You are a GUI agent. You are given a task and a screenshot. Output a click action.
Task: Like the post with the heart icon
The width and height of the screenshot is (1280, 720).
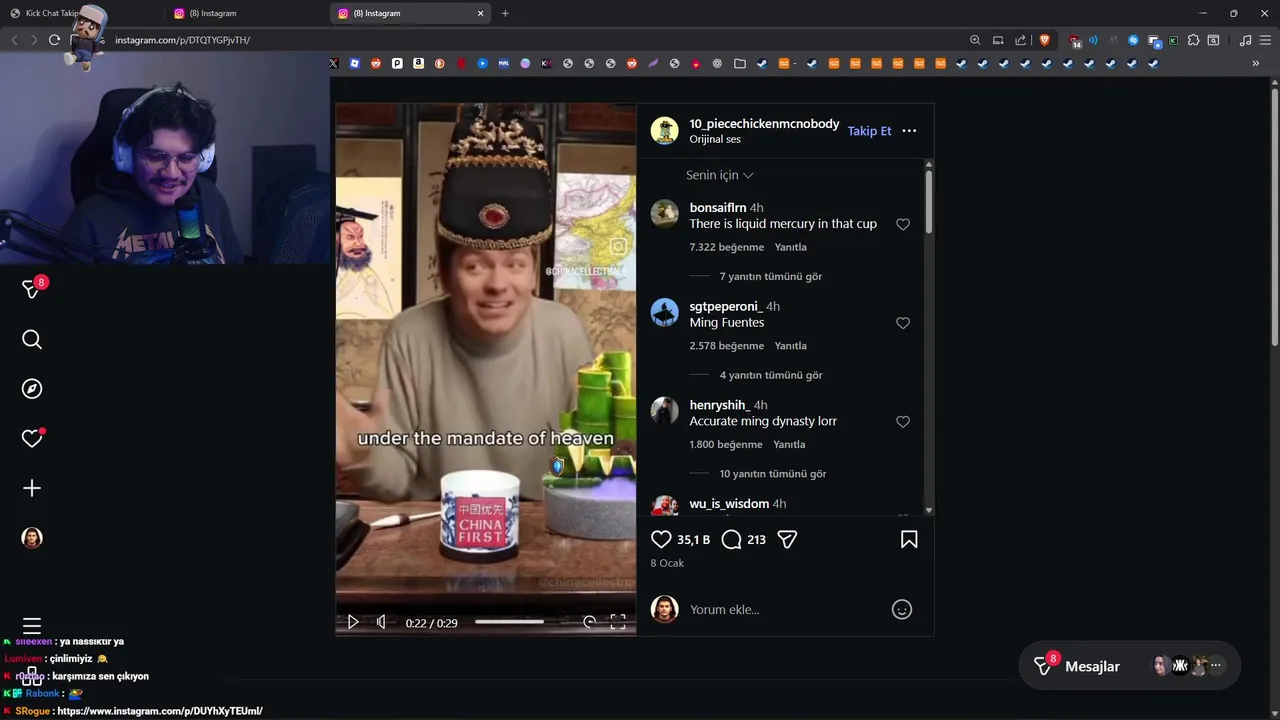661,539
